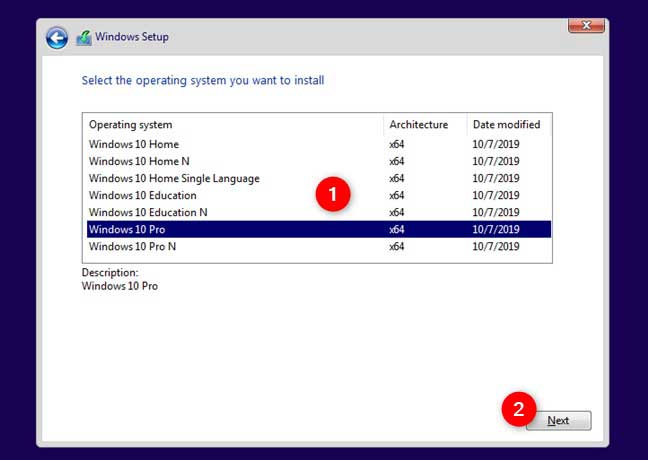The height and width of the screenshot is (460, 648).
Task: Select Windows 10 Home edition
Action: click(319, 144)
